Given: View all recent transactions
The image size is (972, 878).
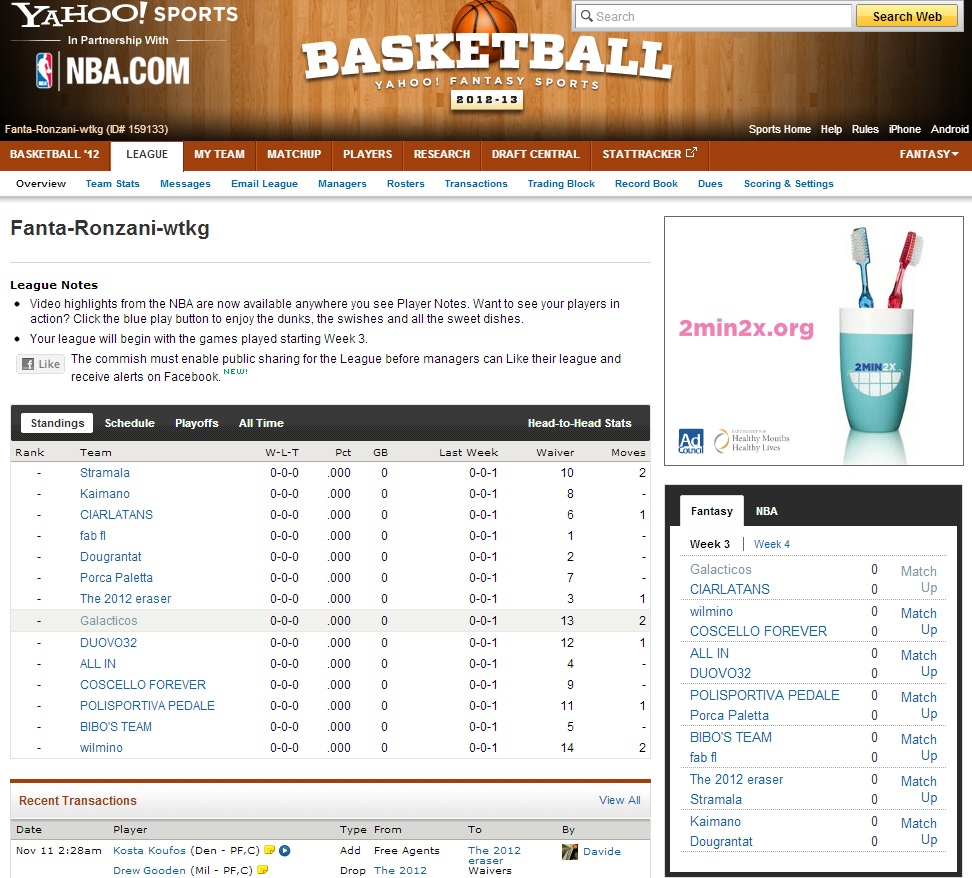Looking at the screenshot, I should (x=619, y=800).
